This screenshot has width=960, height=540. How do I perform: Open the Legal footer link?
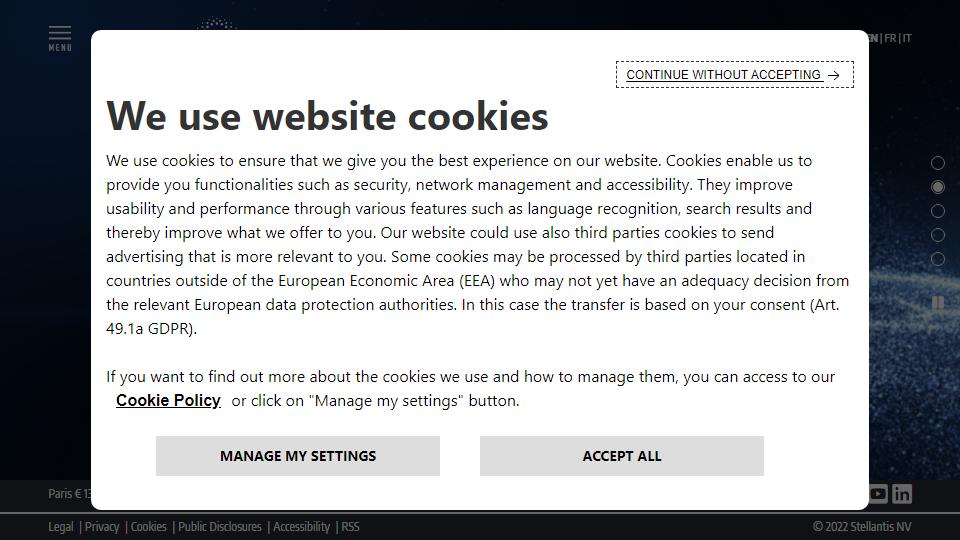pos(61,527)
